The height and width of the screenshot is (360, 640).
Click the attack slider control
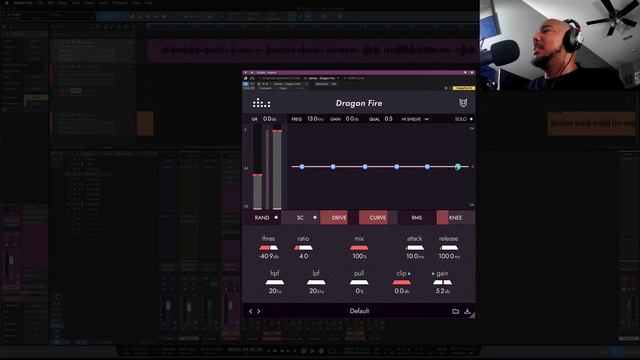point(415,248)
